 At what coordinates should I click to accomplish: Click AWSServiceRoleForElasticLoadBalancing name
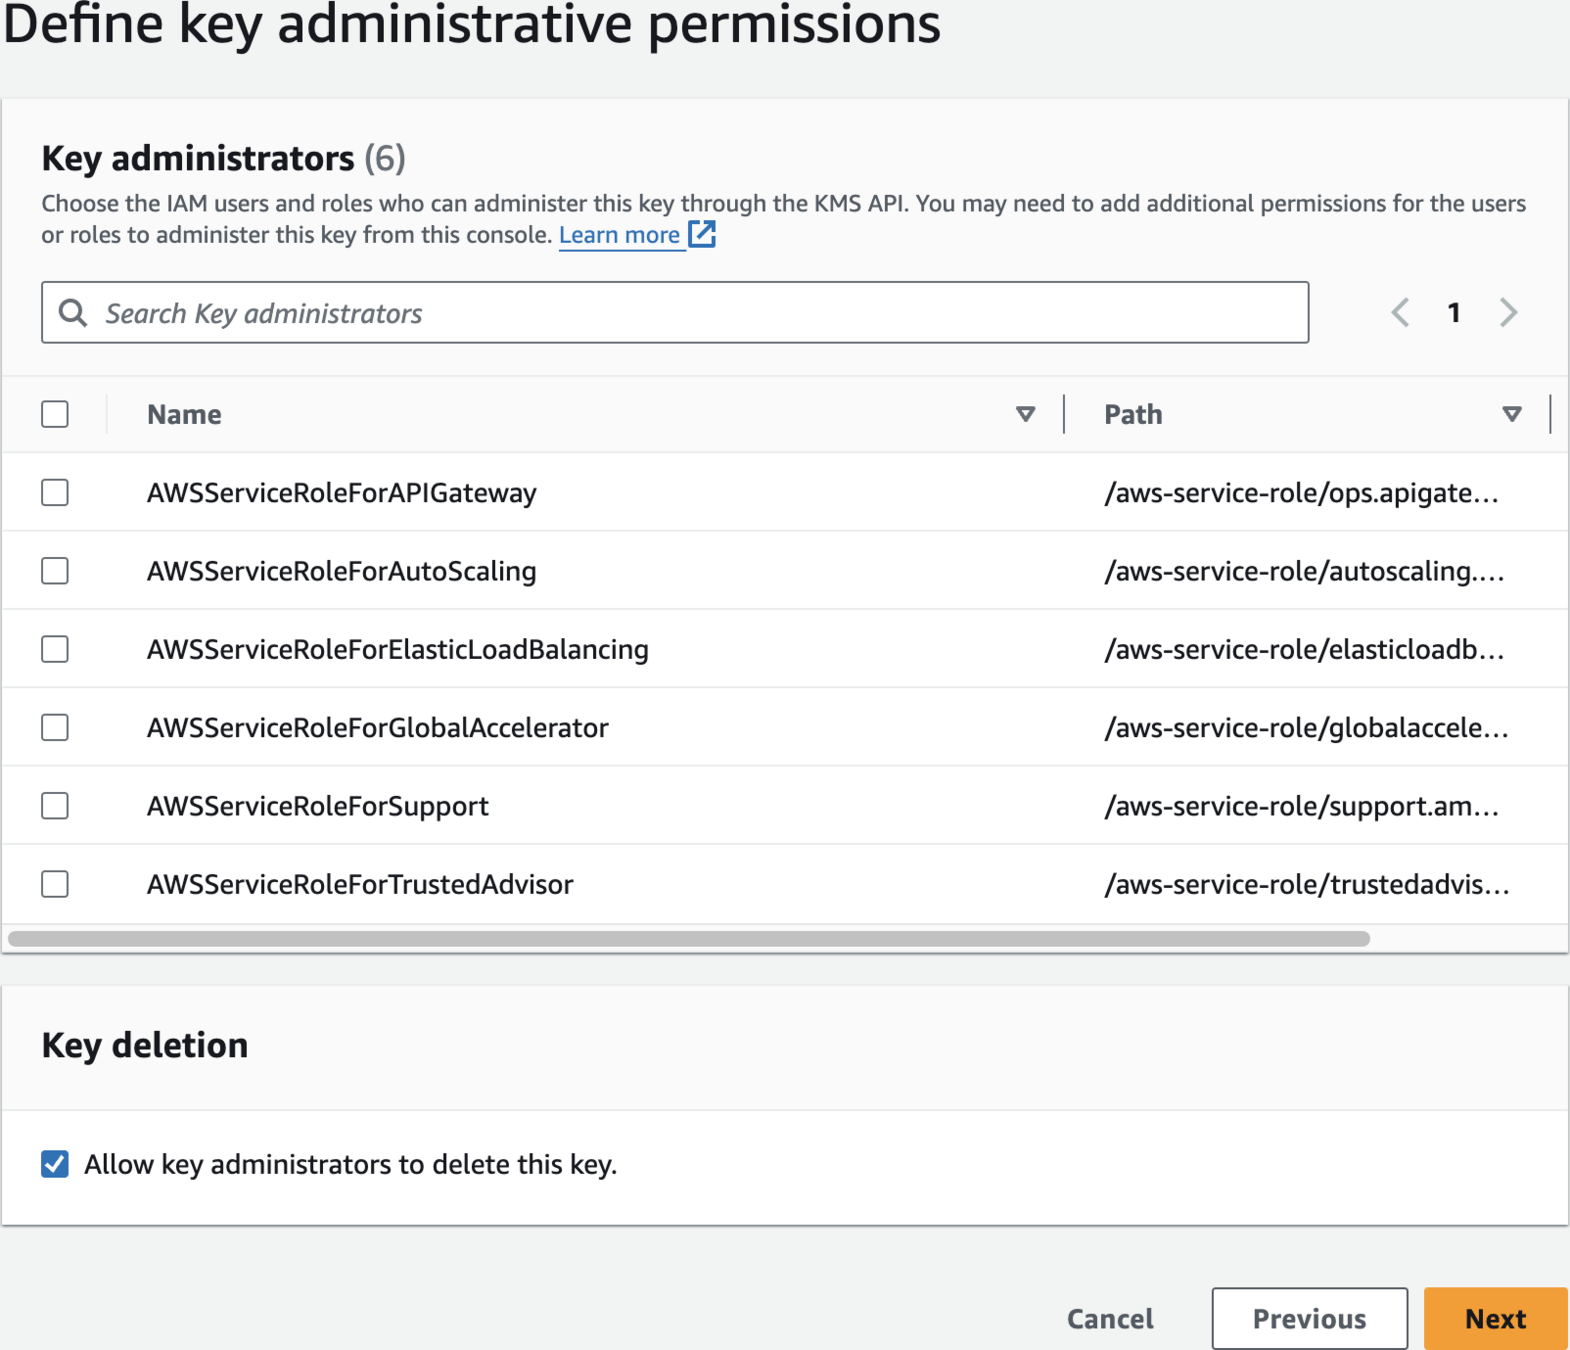coord(398,650)
